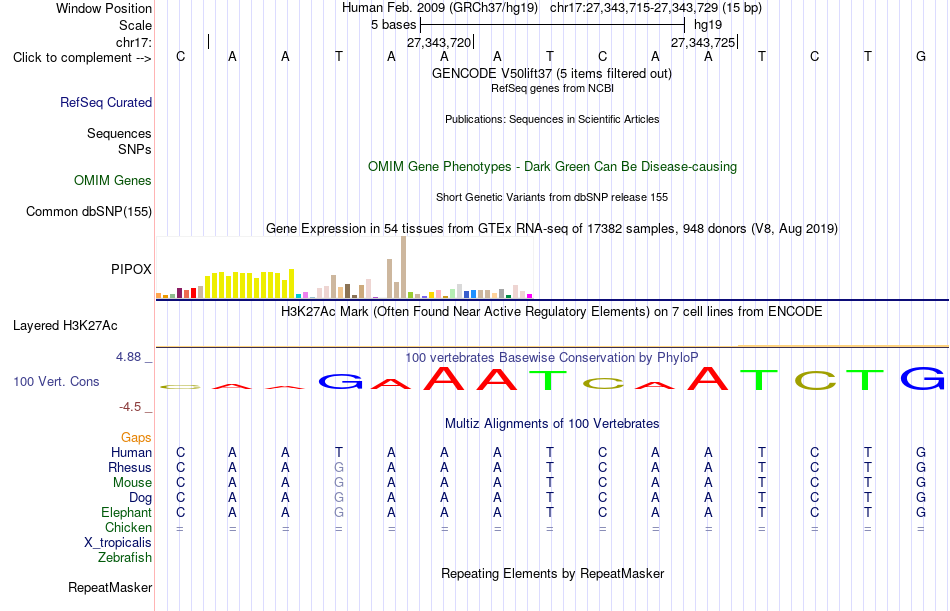This screenshot has width=950, height=611.
Task: Select the Mouse species label
Action: 132,482
